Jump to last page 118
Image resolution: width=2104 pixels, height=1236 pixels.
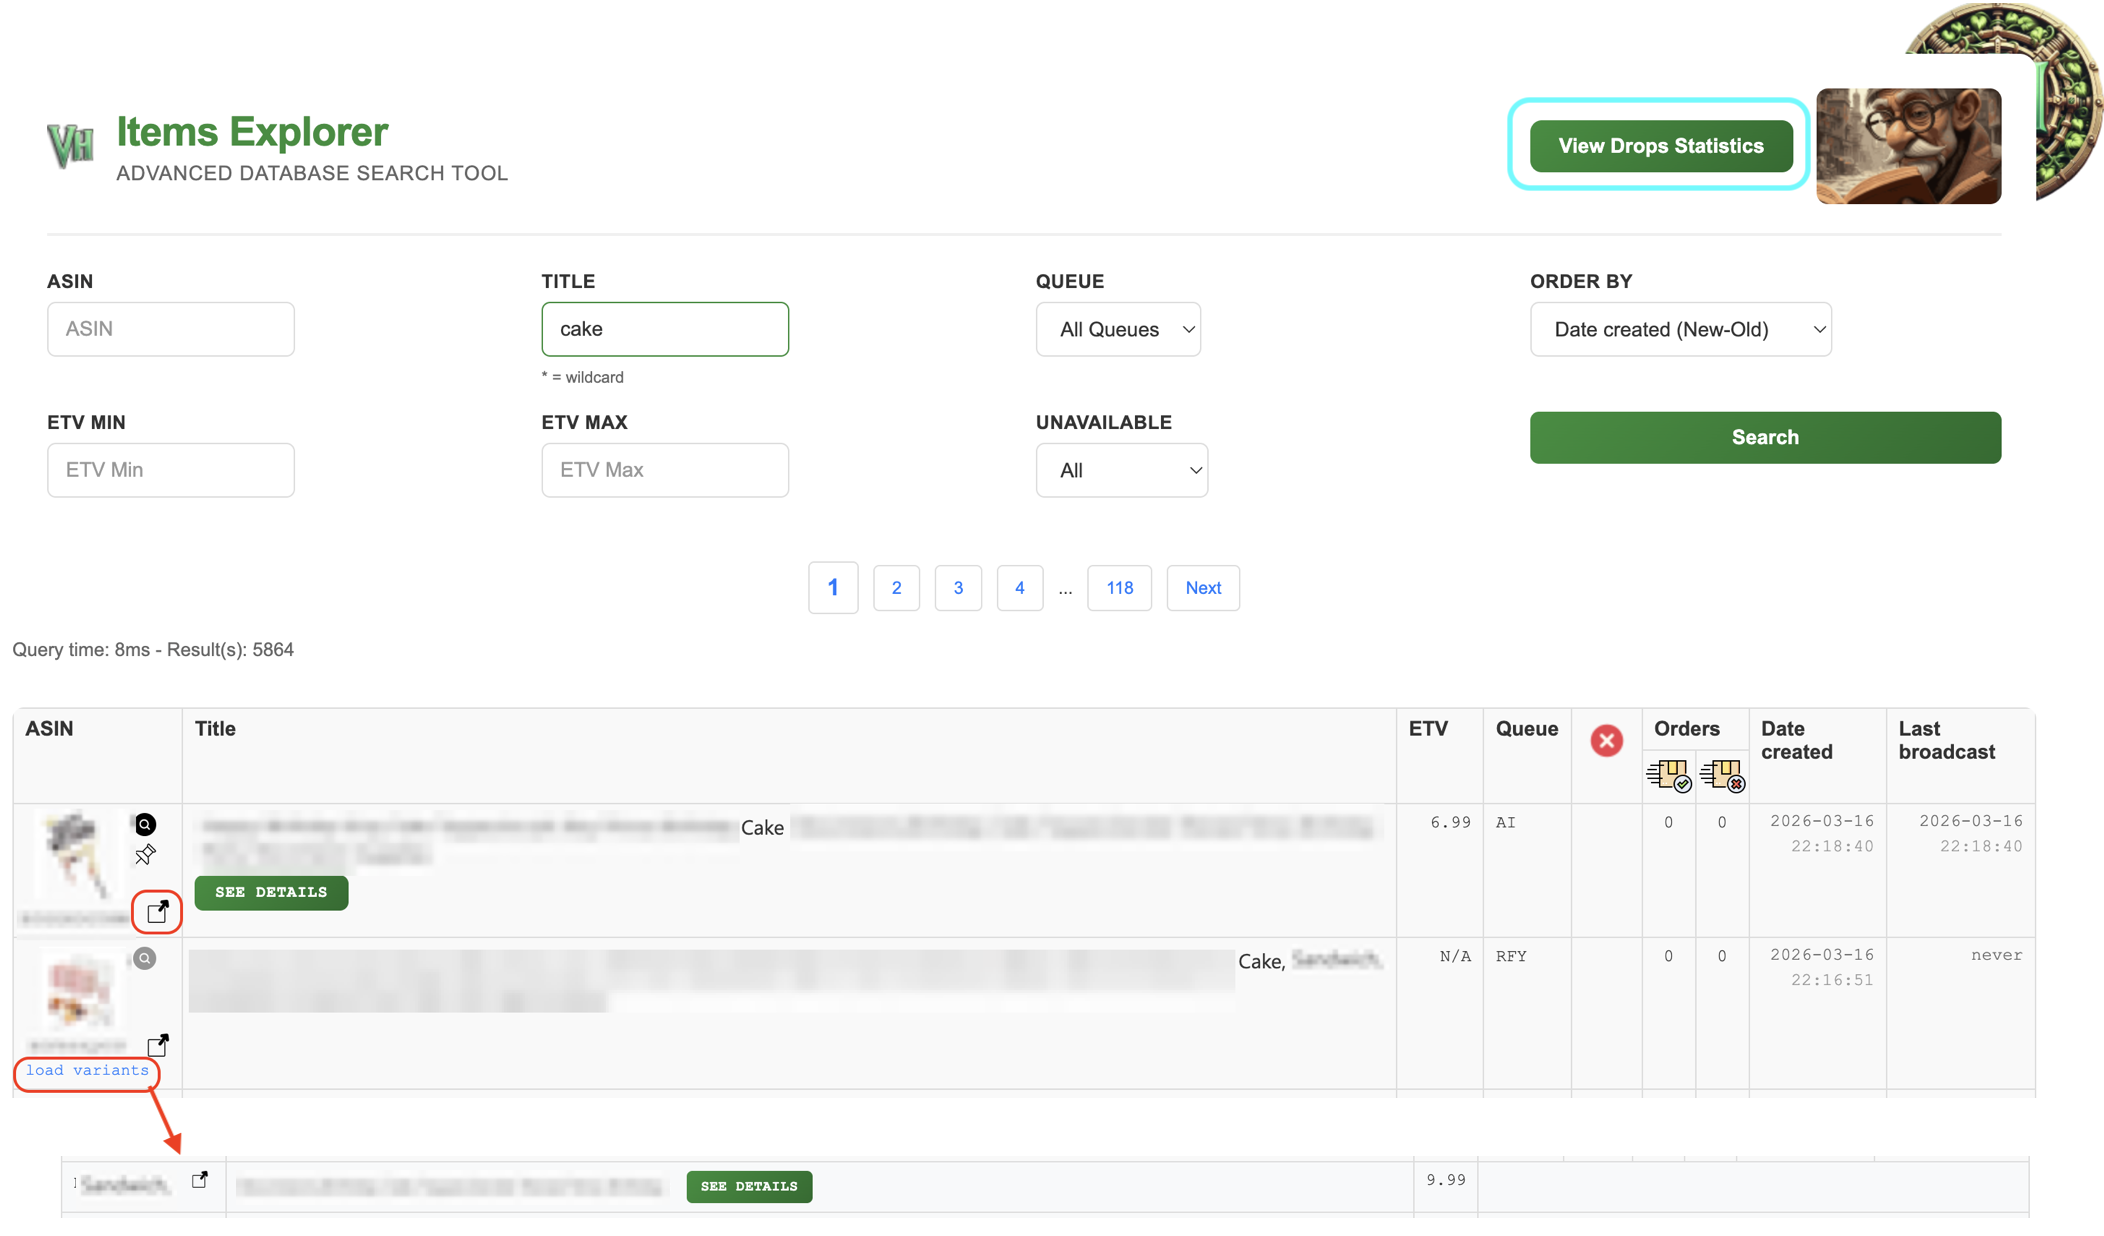1119,588
